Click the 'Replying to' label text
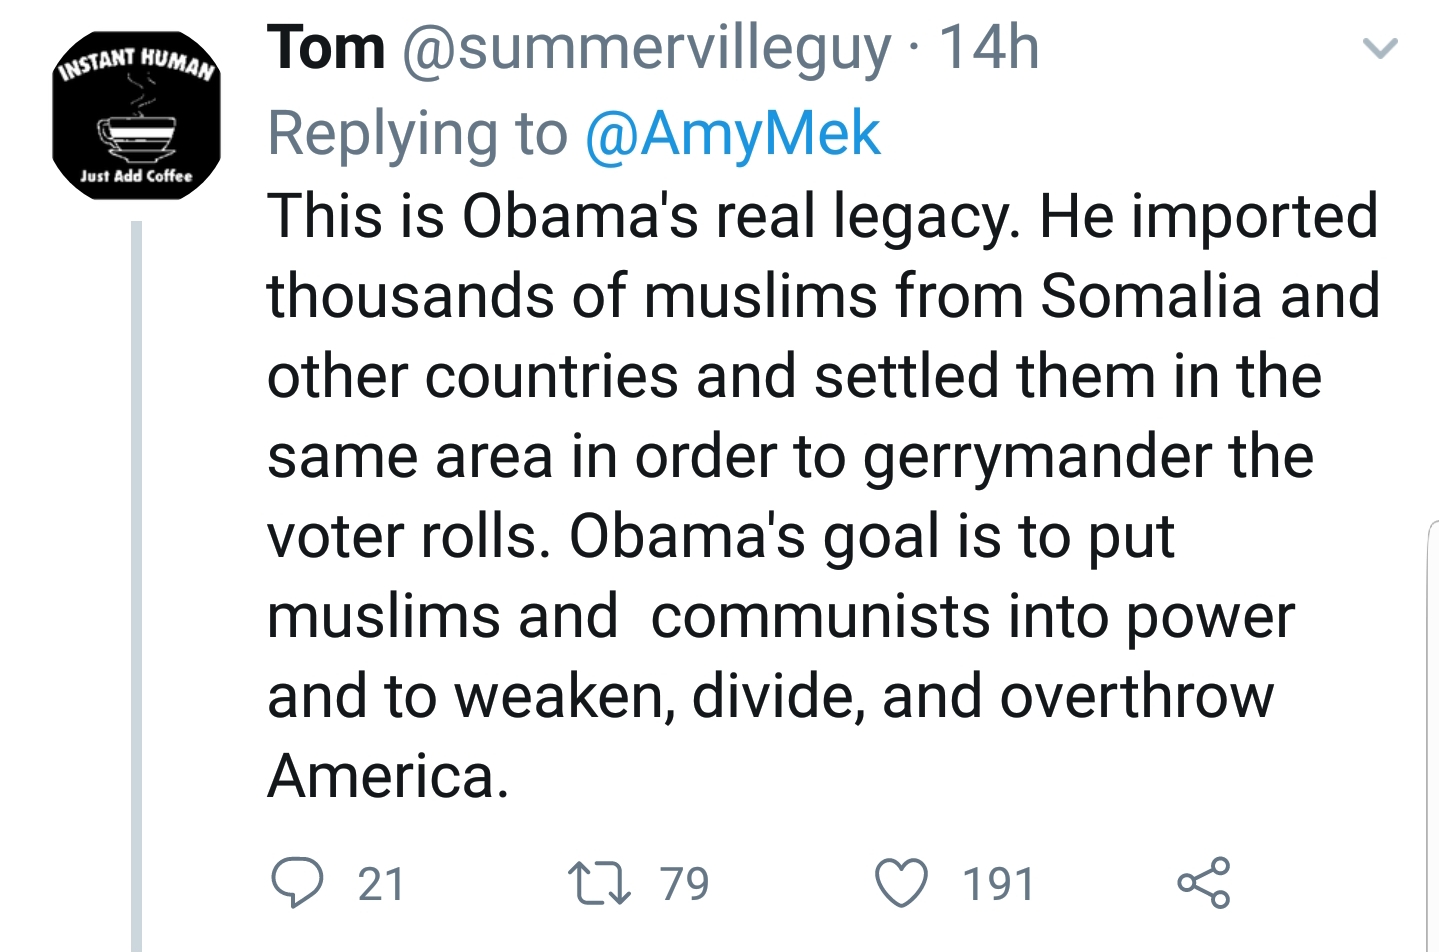 [417, 134]
